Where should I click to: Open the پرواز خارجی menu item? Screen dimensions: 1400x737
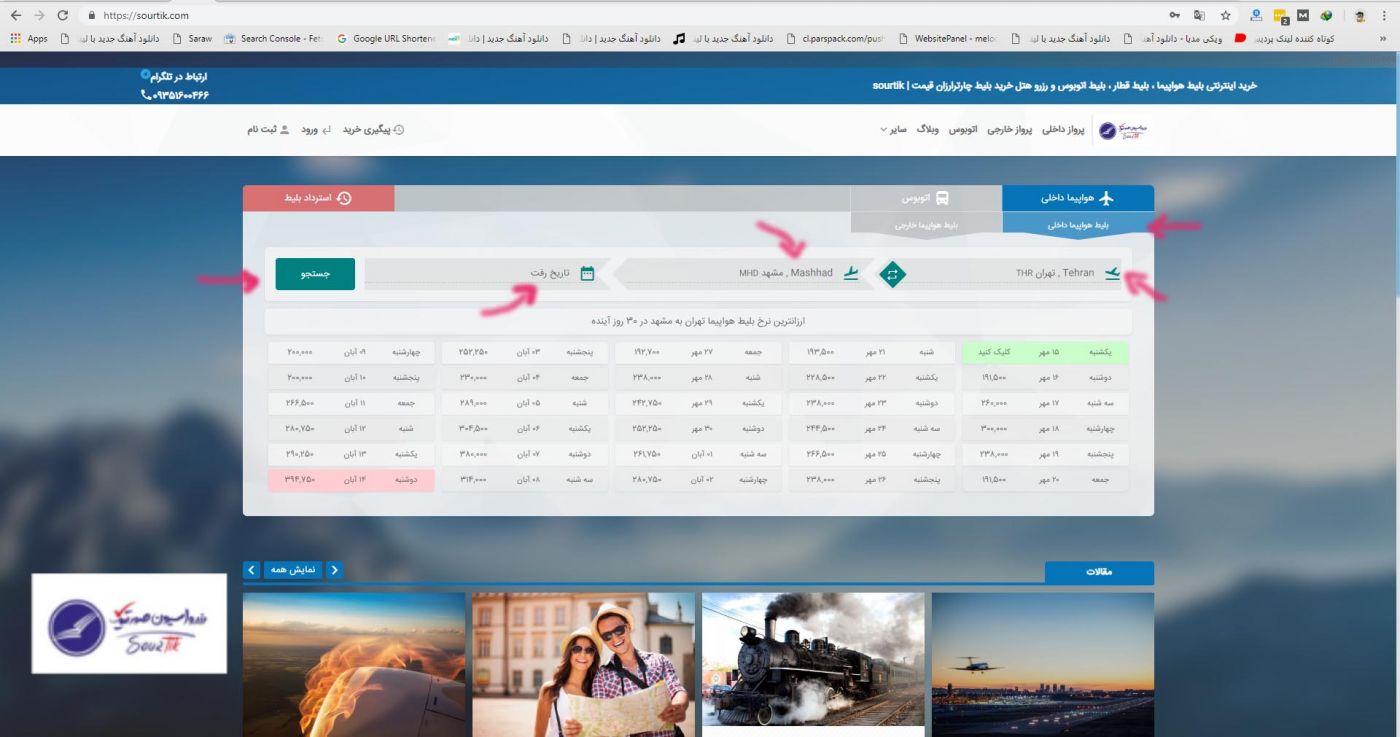(1009, 130)
